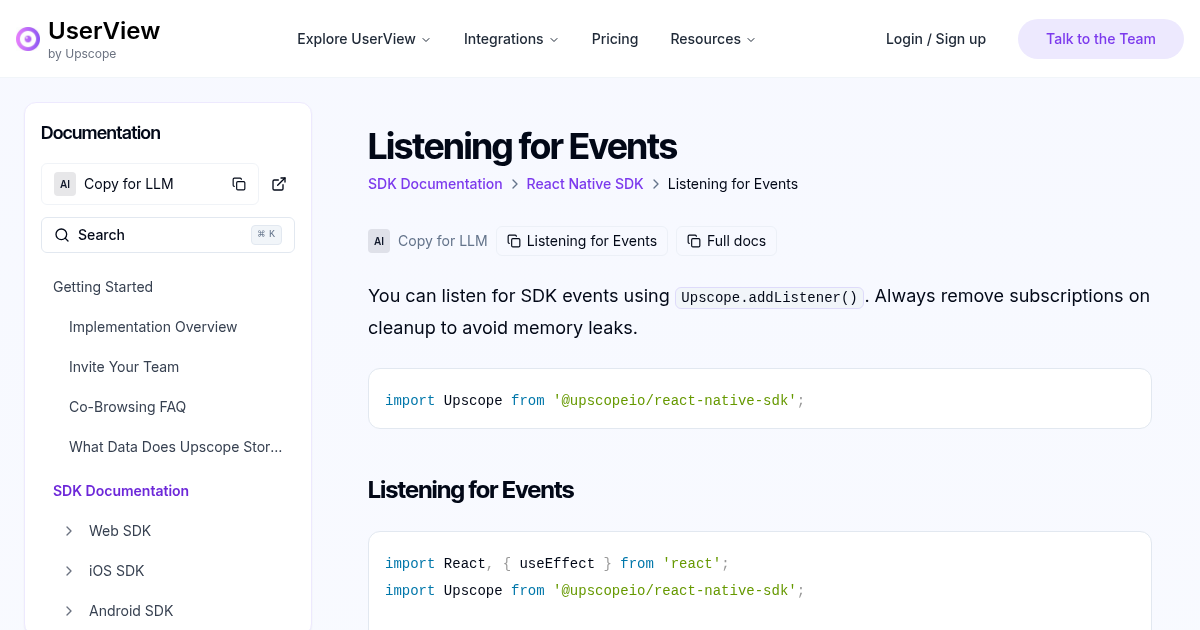Click the Documentation sidebar heading

(x=101, y=133)
